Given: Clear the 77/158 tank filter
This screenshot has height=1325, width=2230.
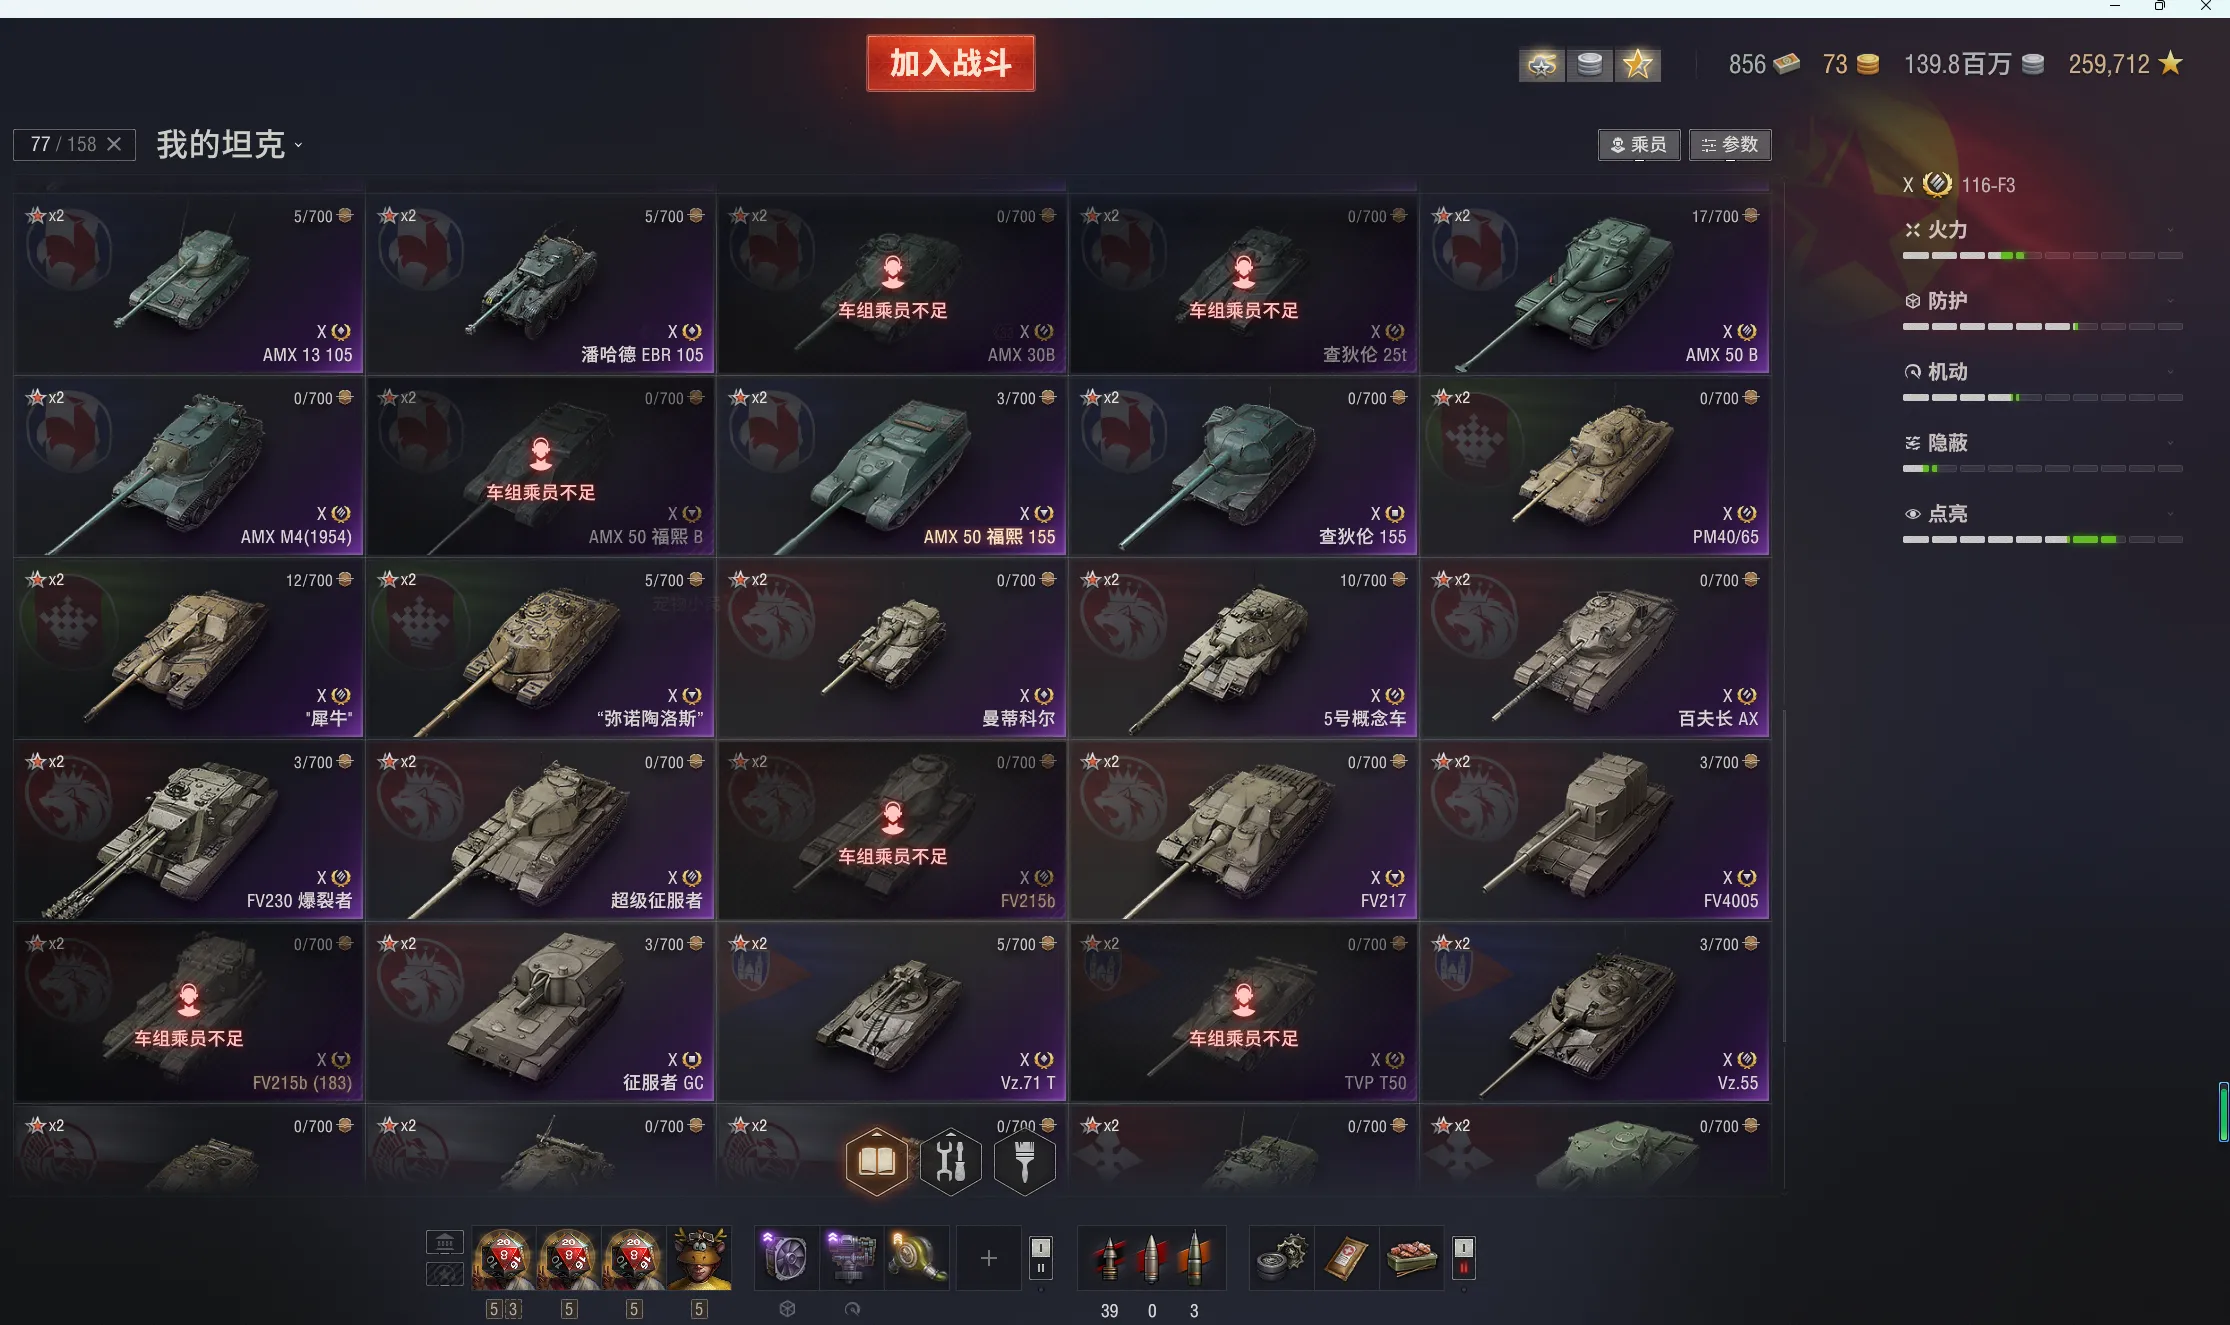Looking at the screenshot, I should coord(114,145).
